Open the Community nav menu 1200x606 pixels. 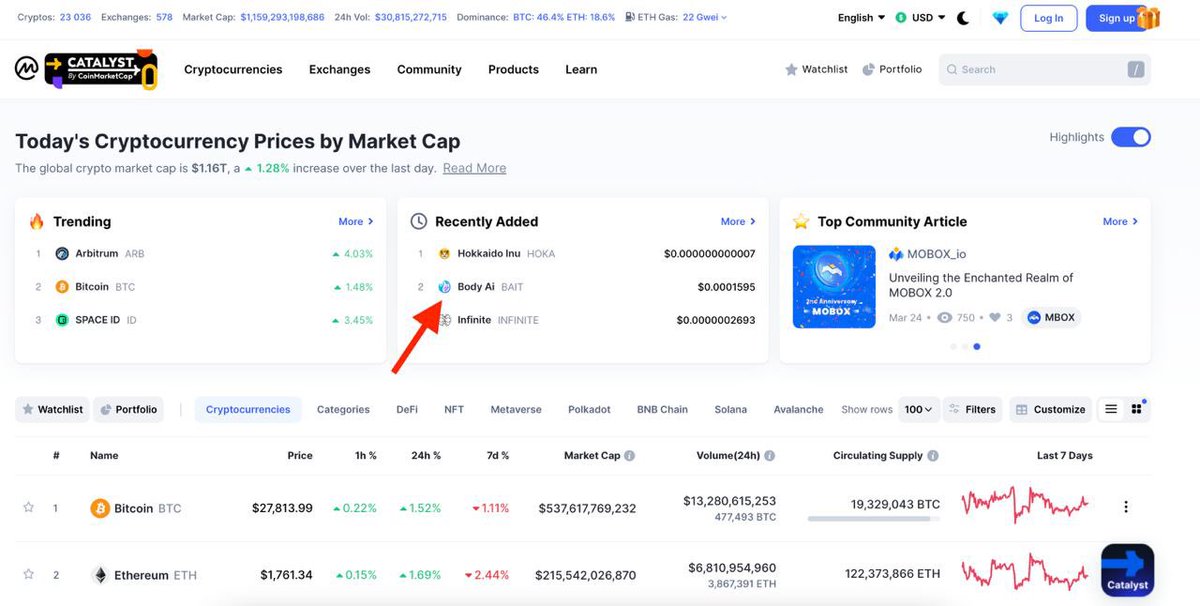click(x=429, y=69)
